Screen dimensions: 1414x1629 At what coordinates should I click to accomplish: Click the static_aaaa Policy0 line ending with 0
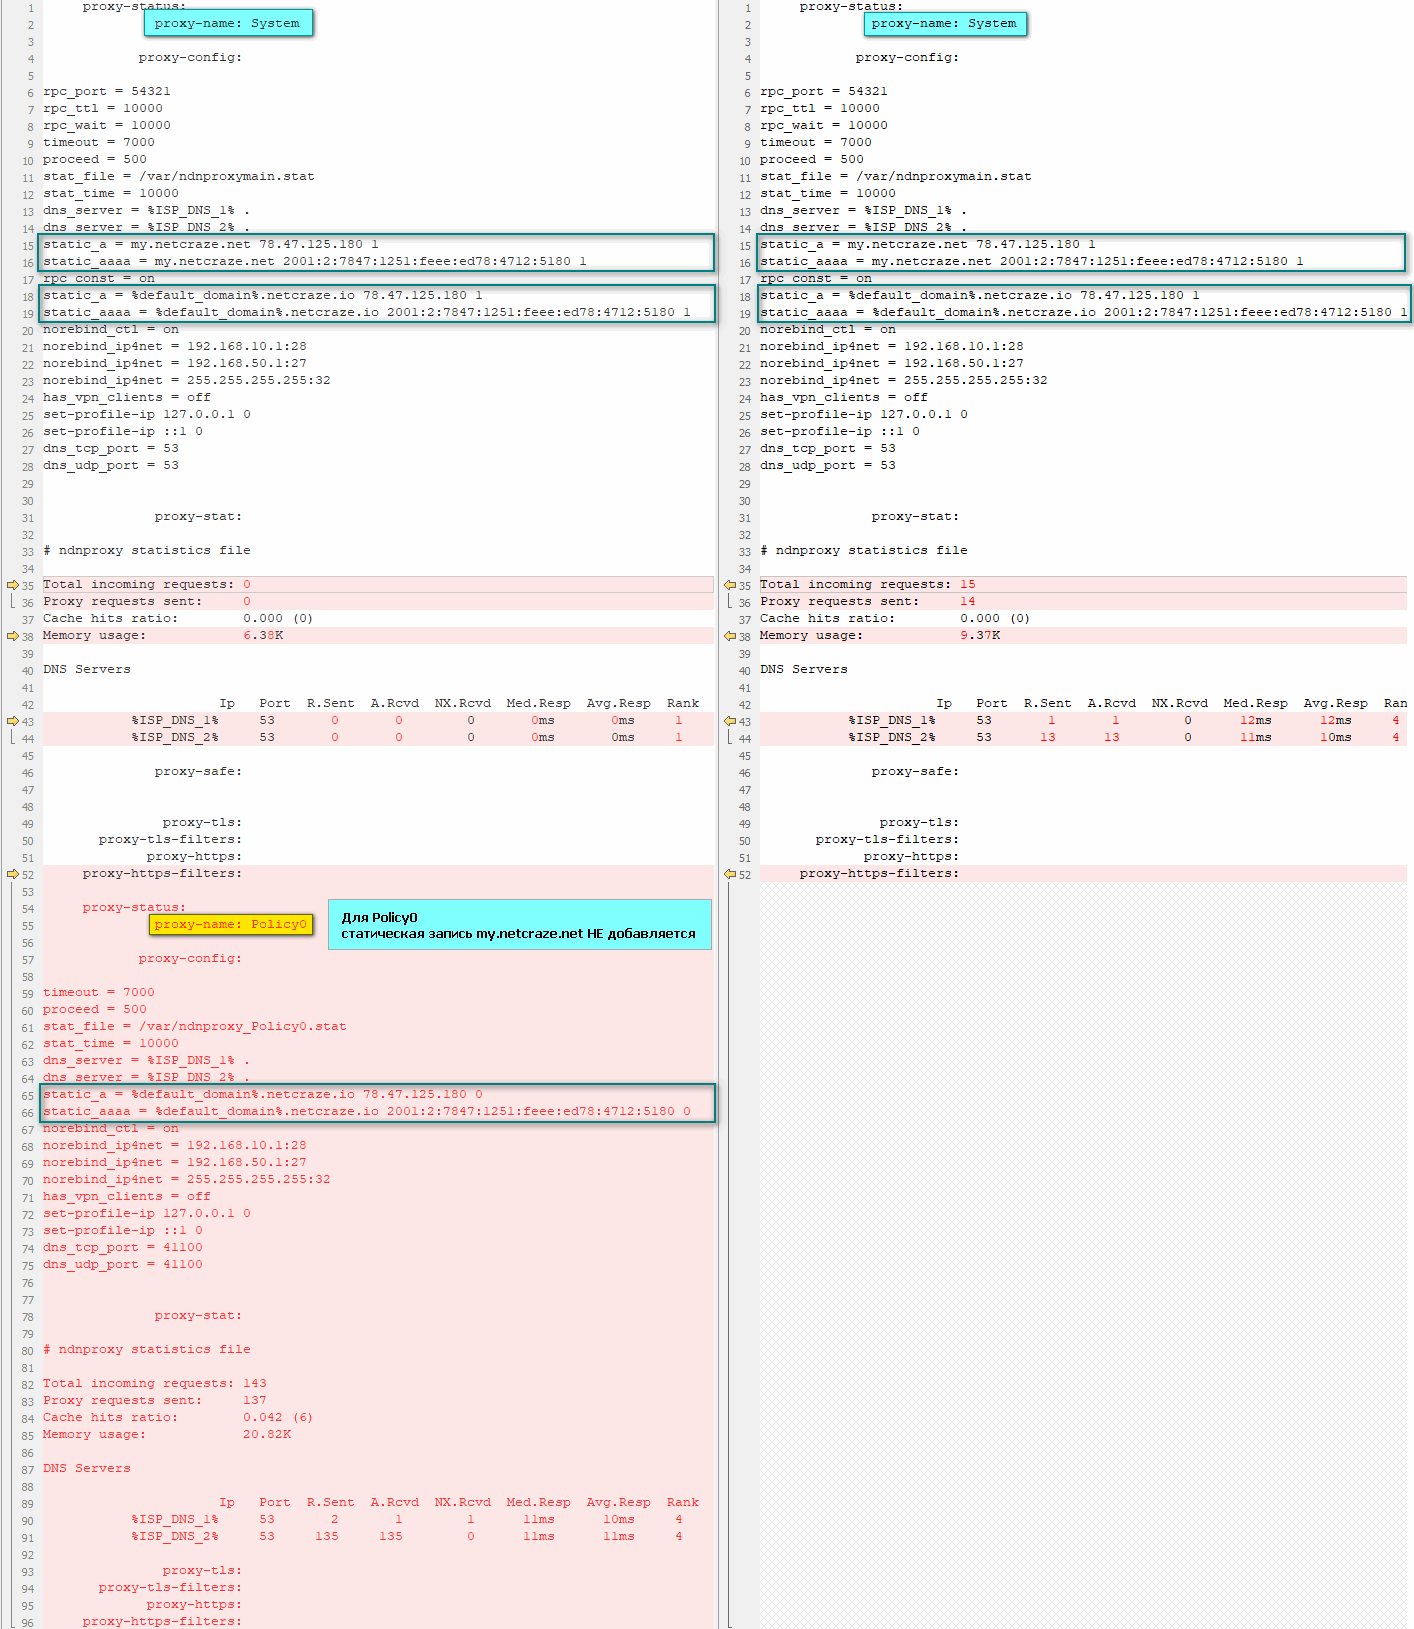367,1111
